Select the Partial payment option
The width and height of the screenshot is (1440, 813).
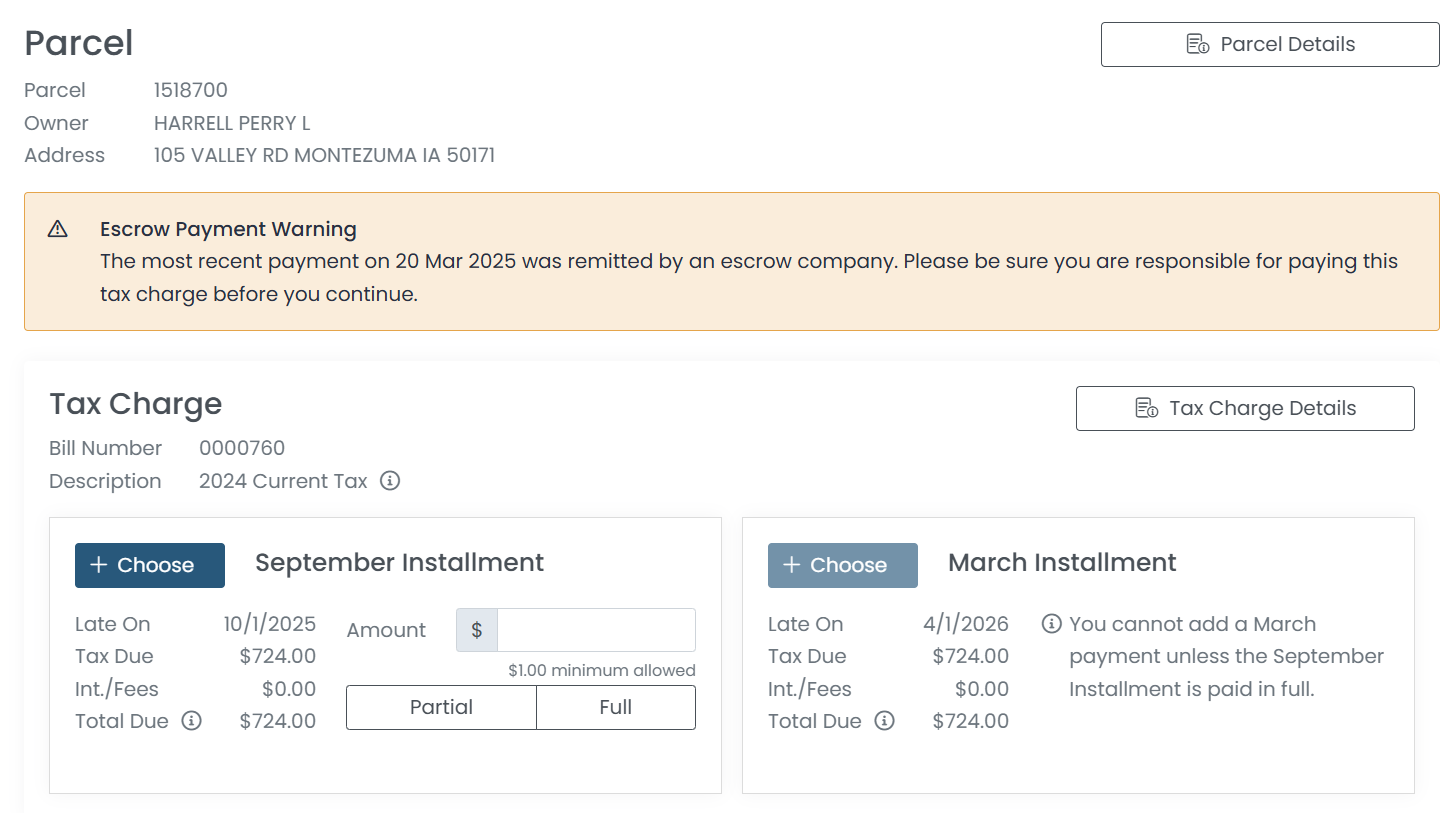click(x=441, y=707)
